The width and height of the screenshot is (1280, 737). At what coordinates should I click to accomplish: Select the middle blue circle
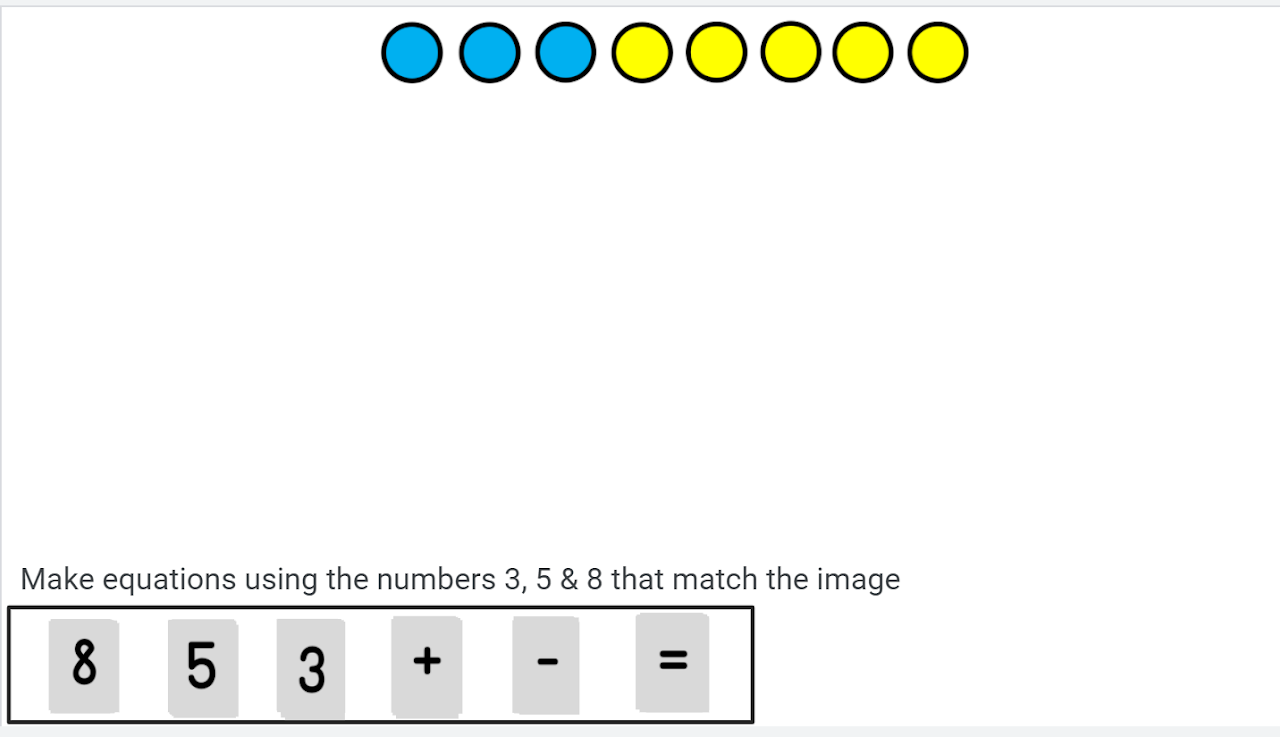(490, 53)
